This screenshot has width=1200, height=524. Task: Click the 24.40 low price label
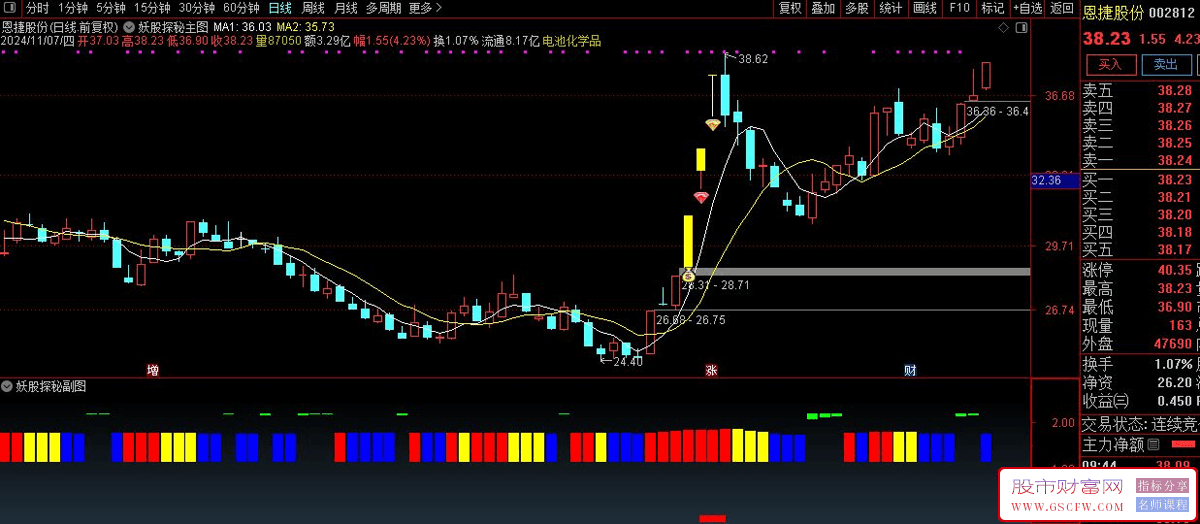(626, 362)
